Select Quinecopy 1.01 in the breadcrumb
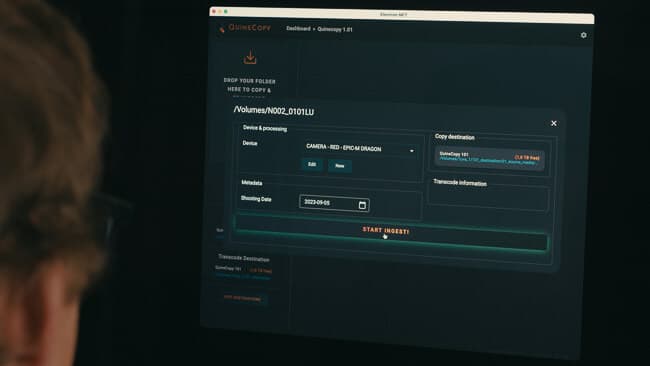The width and height of the screenshot is (650, 366). (x=335, y=29)
